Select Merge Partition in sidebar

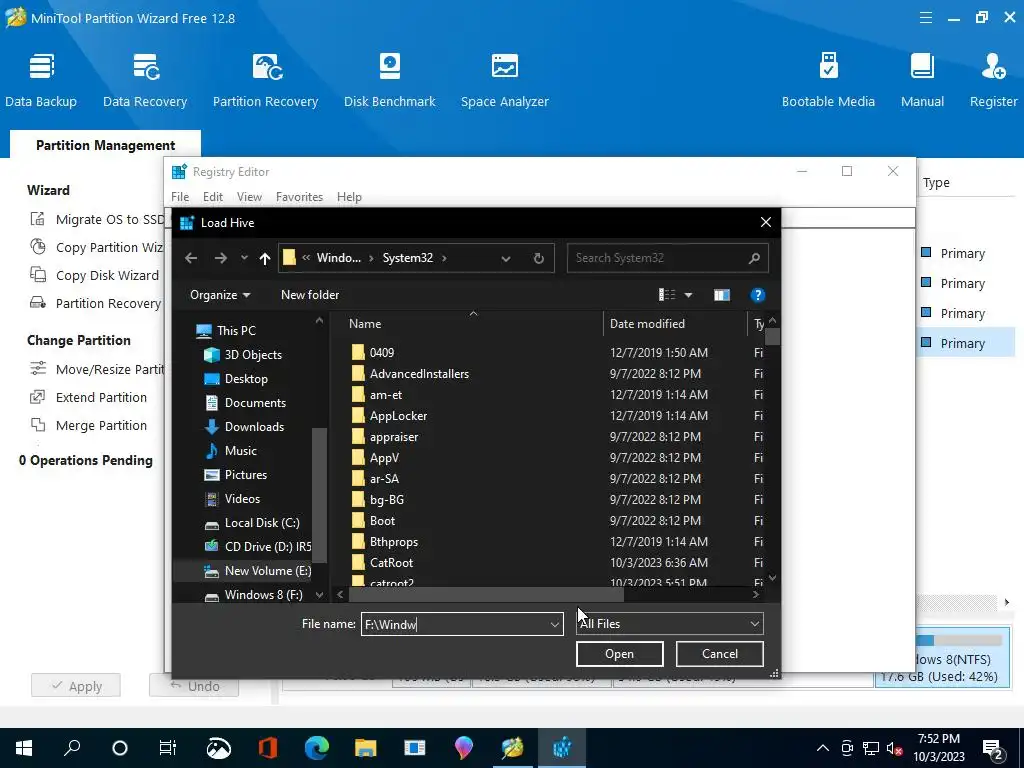89,425
